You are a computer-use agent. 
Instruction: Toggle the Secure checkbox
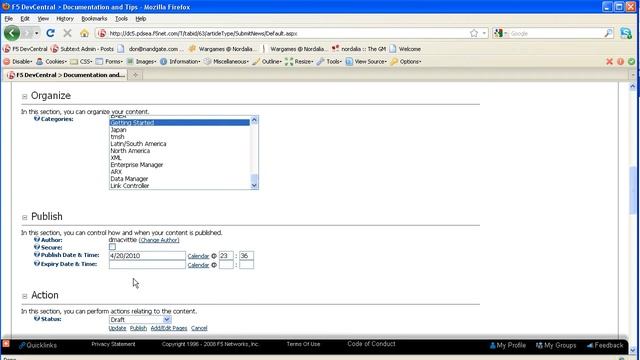point(112,247)
